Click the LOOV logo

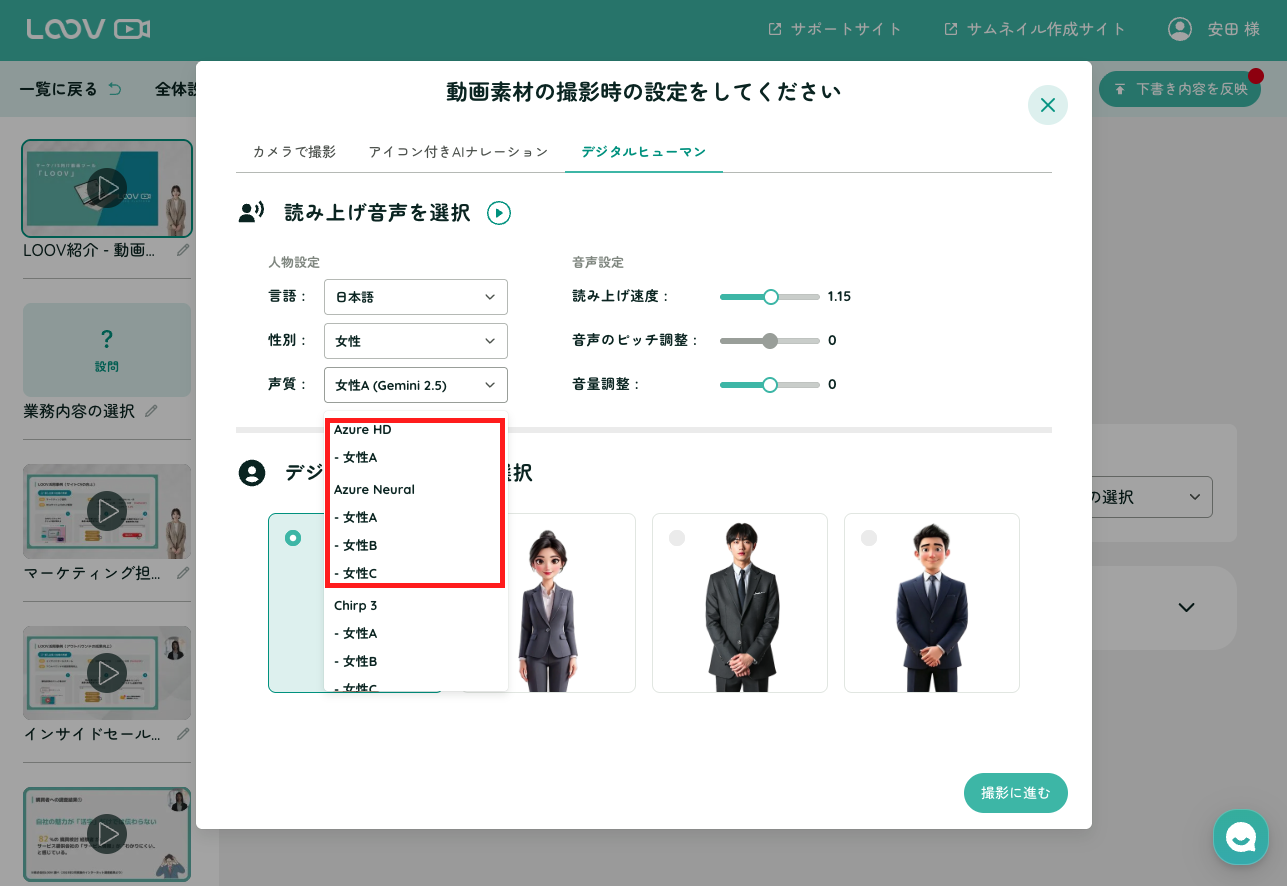point(88,29)
